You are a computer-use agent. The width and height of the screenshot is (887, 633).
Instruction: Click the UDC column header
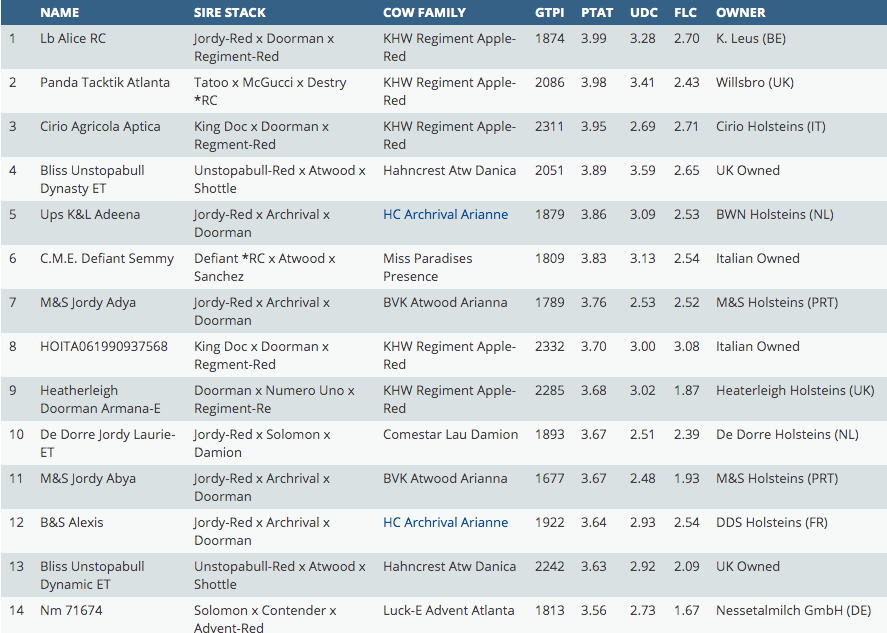point(643,12)
